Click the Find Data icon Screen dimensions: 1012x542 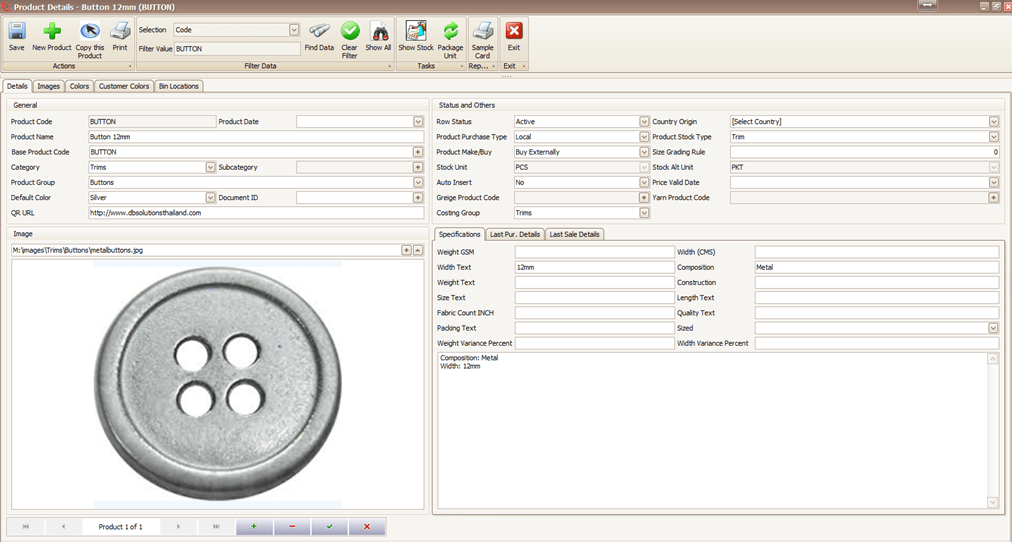tap(319, 31)
